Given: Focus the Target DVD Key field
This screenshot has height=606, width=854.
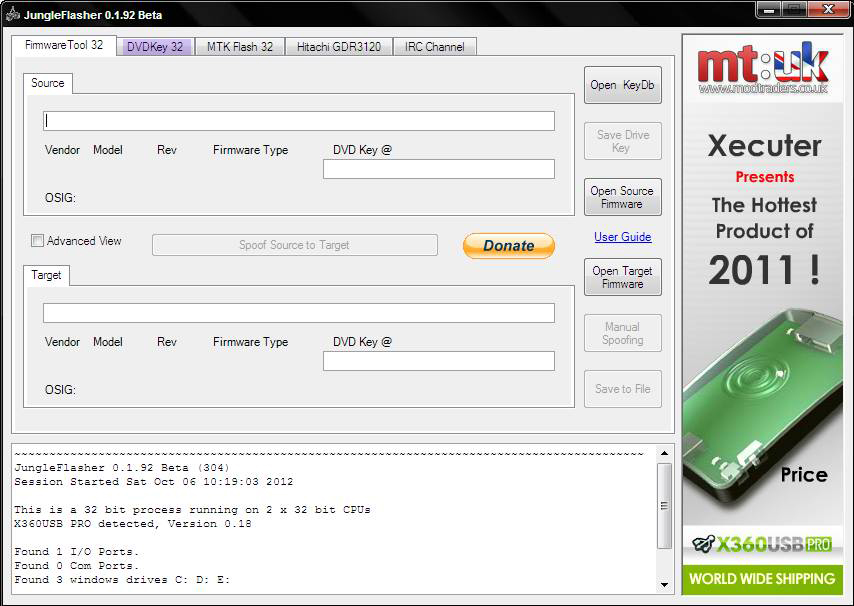Looking at the screenshot, I should pos(439,361).
